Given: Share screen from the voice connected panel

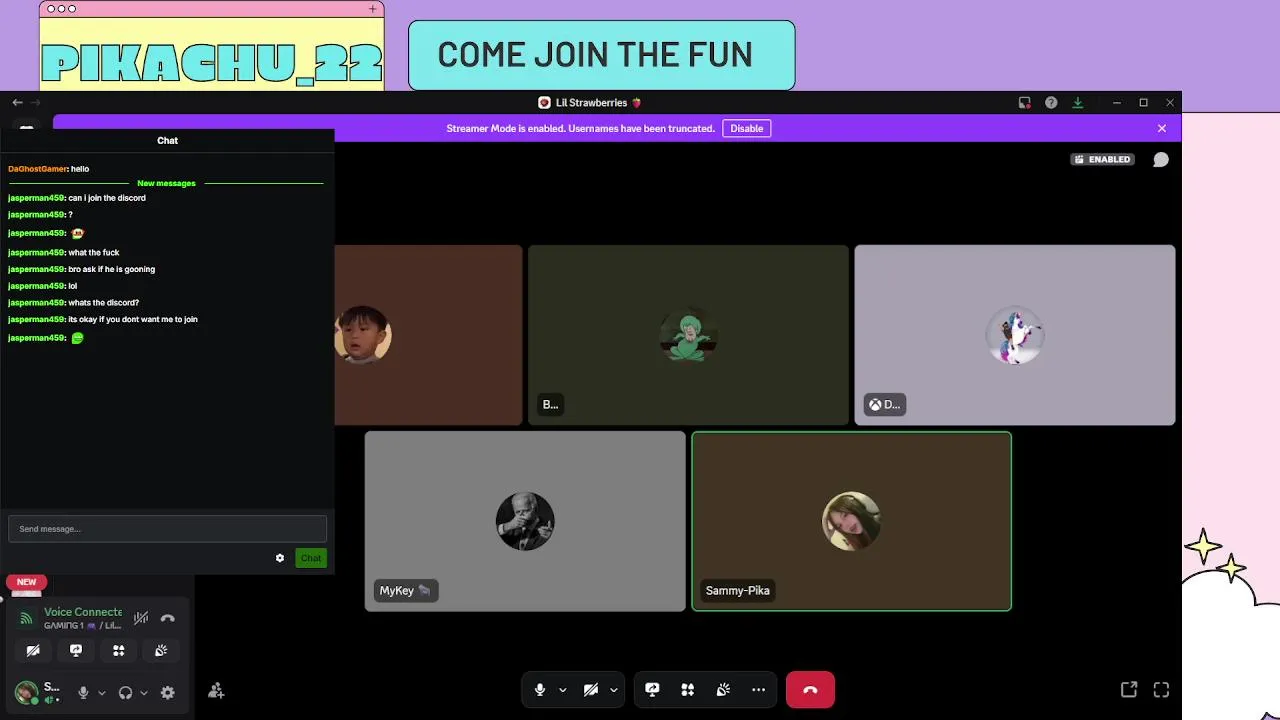Looking at the screenshot, I should [76, 650].
